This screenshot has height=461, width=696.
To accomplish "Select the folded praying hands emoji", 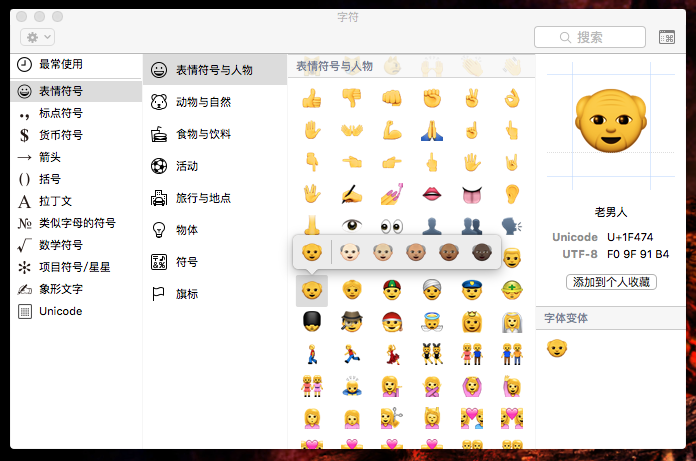I will pos(432,130).
